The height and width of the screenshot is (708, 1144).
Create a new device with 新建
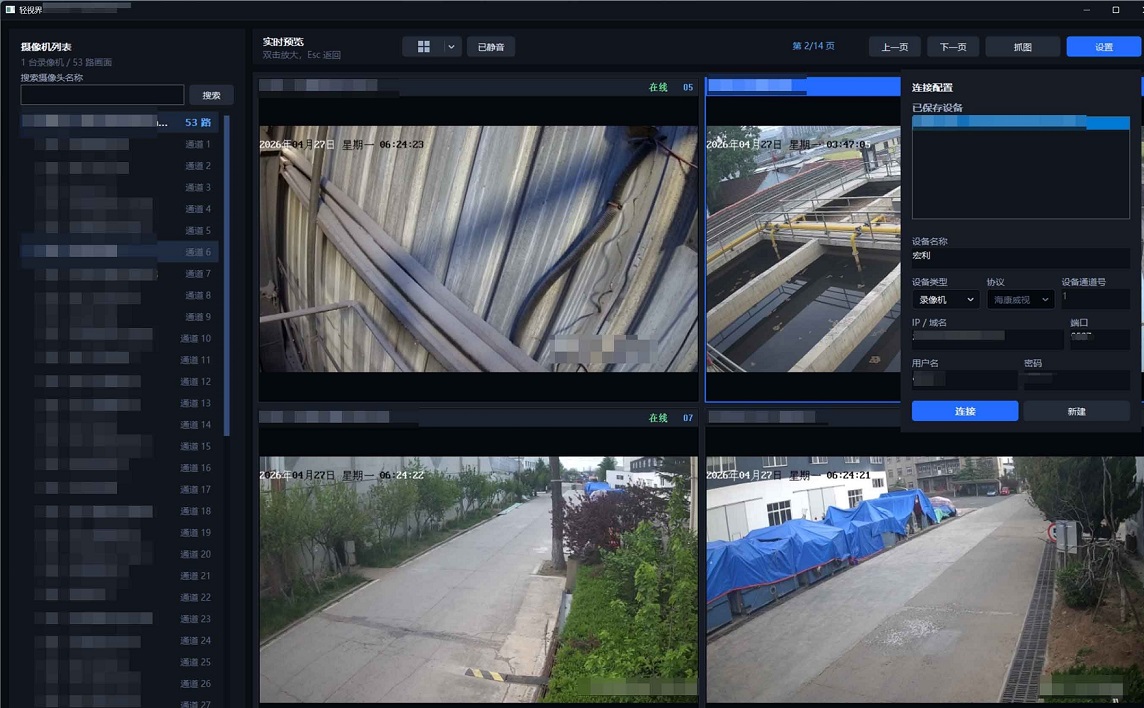pyautogui.click(x=1077, y=411)
